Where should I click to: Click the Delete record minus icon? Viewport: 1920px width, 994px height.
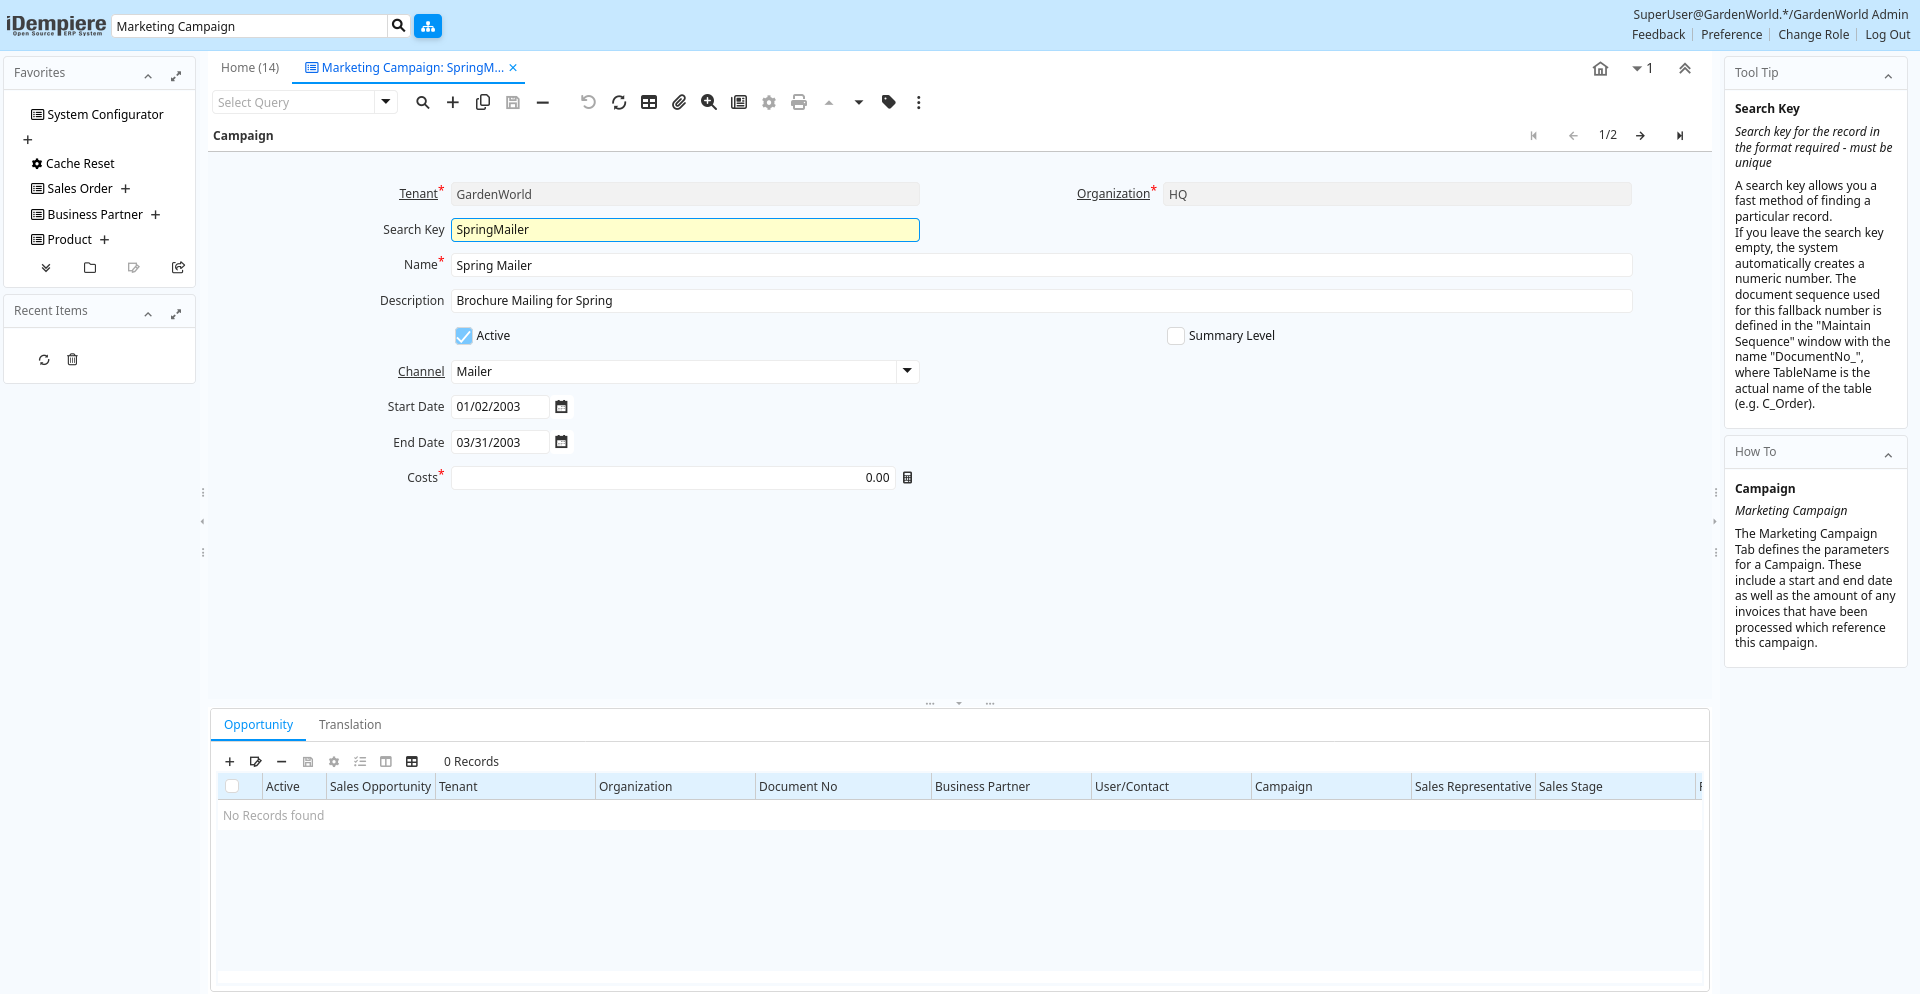(543, 102)
